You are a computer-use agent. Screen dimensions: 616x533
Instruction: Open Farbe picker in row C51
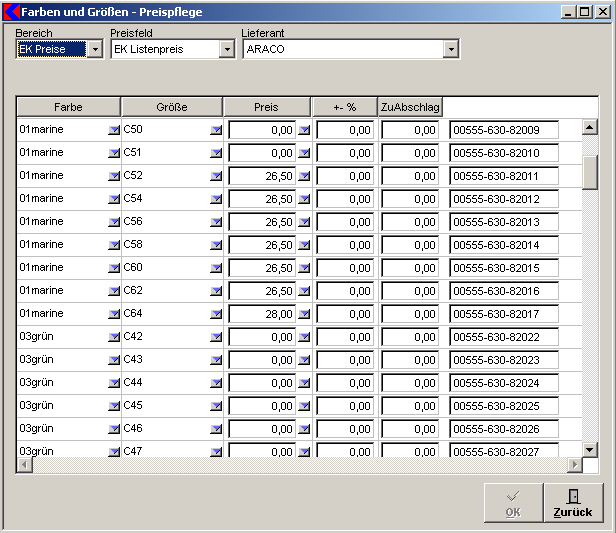tap(114, 153)
